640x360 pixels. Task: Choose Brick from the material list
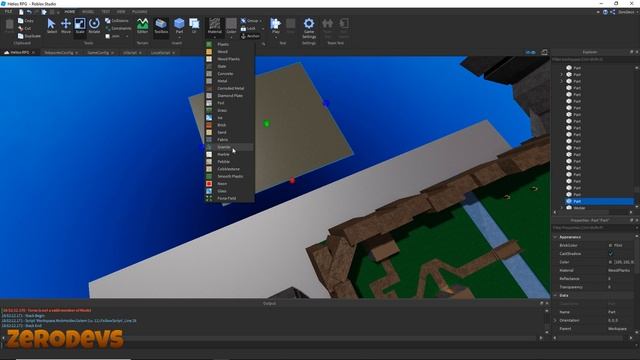229,125
